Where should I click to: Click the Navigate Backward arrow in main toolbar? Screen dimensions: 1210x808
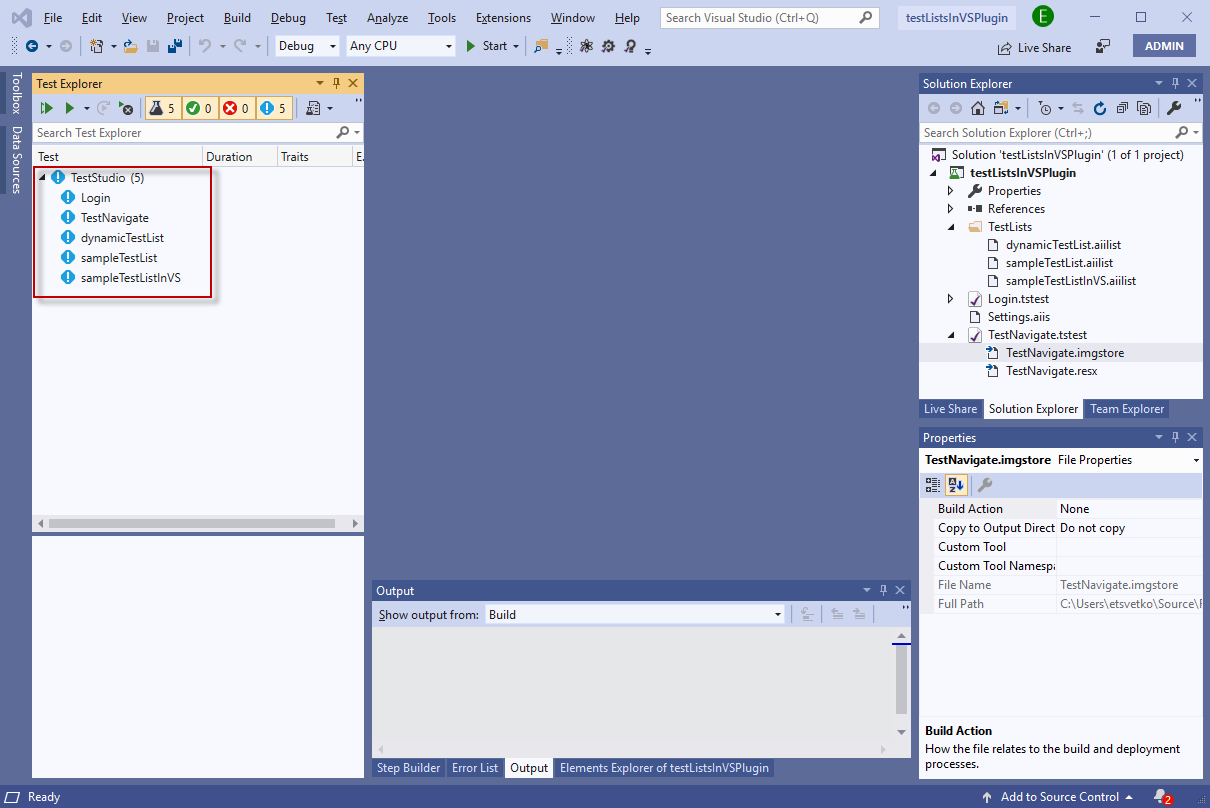pyautogui.click(x=32, y=46)
